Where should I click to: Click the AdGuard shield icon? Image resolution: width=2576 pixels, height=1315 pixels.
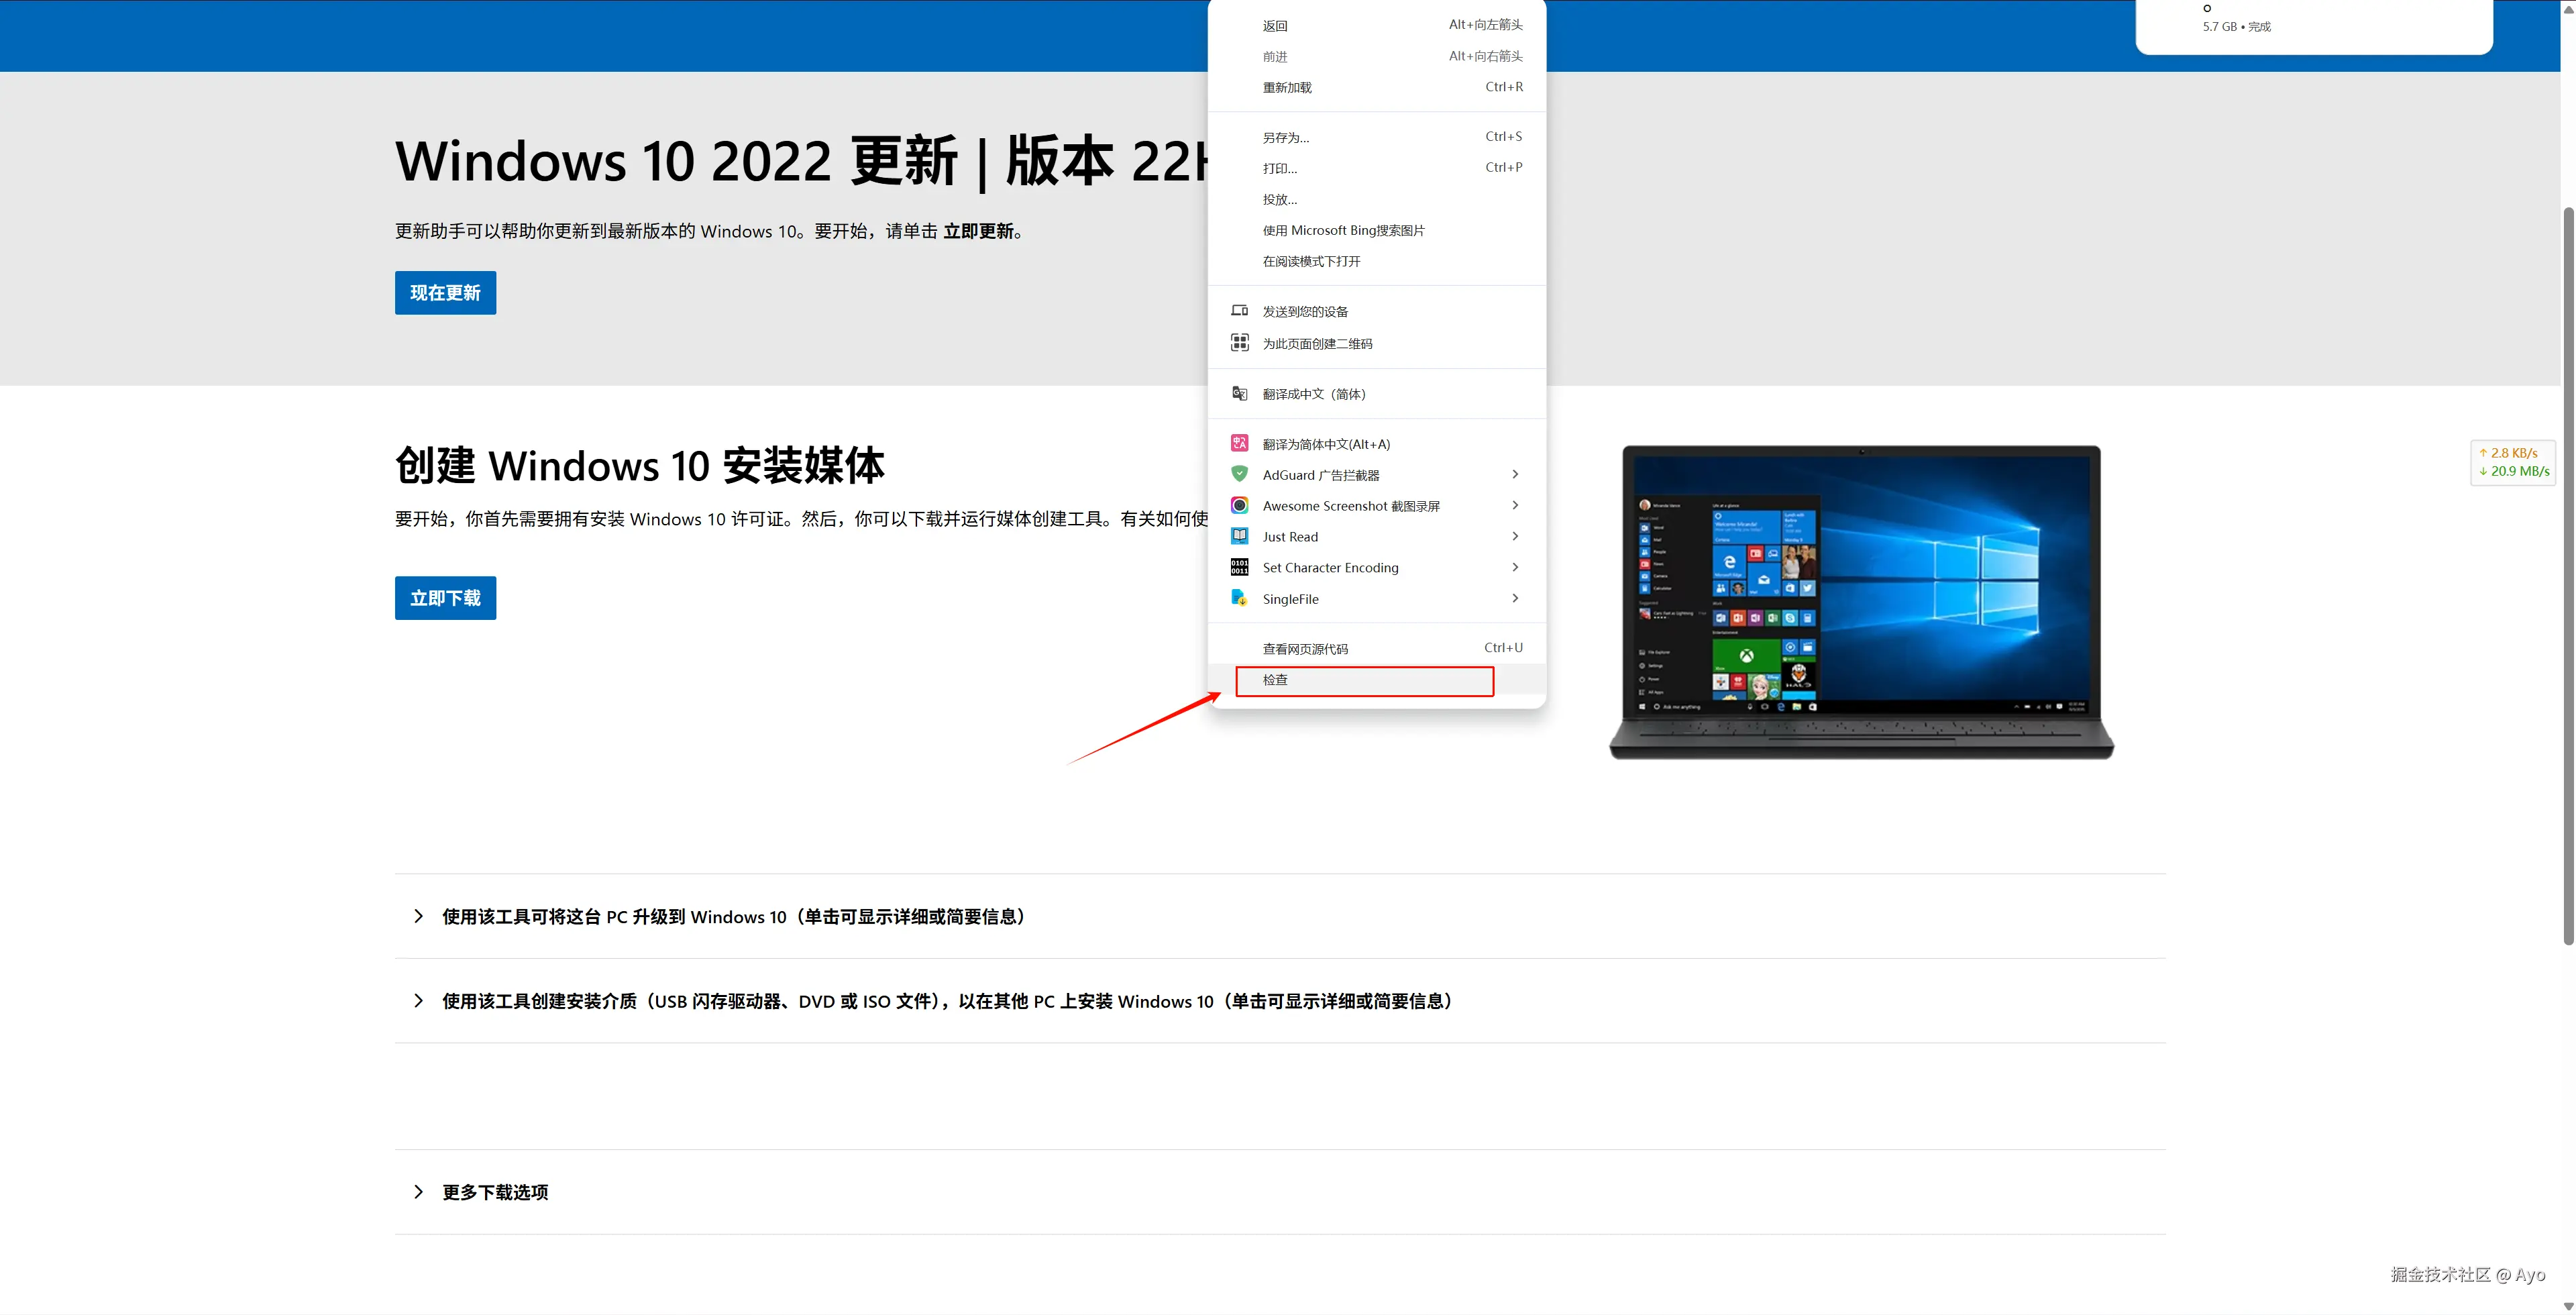[1239, 474]
